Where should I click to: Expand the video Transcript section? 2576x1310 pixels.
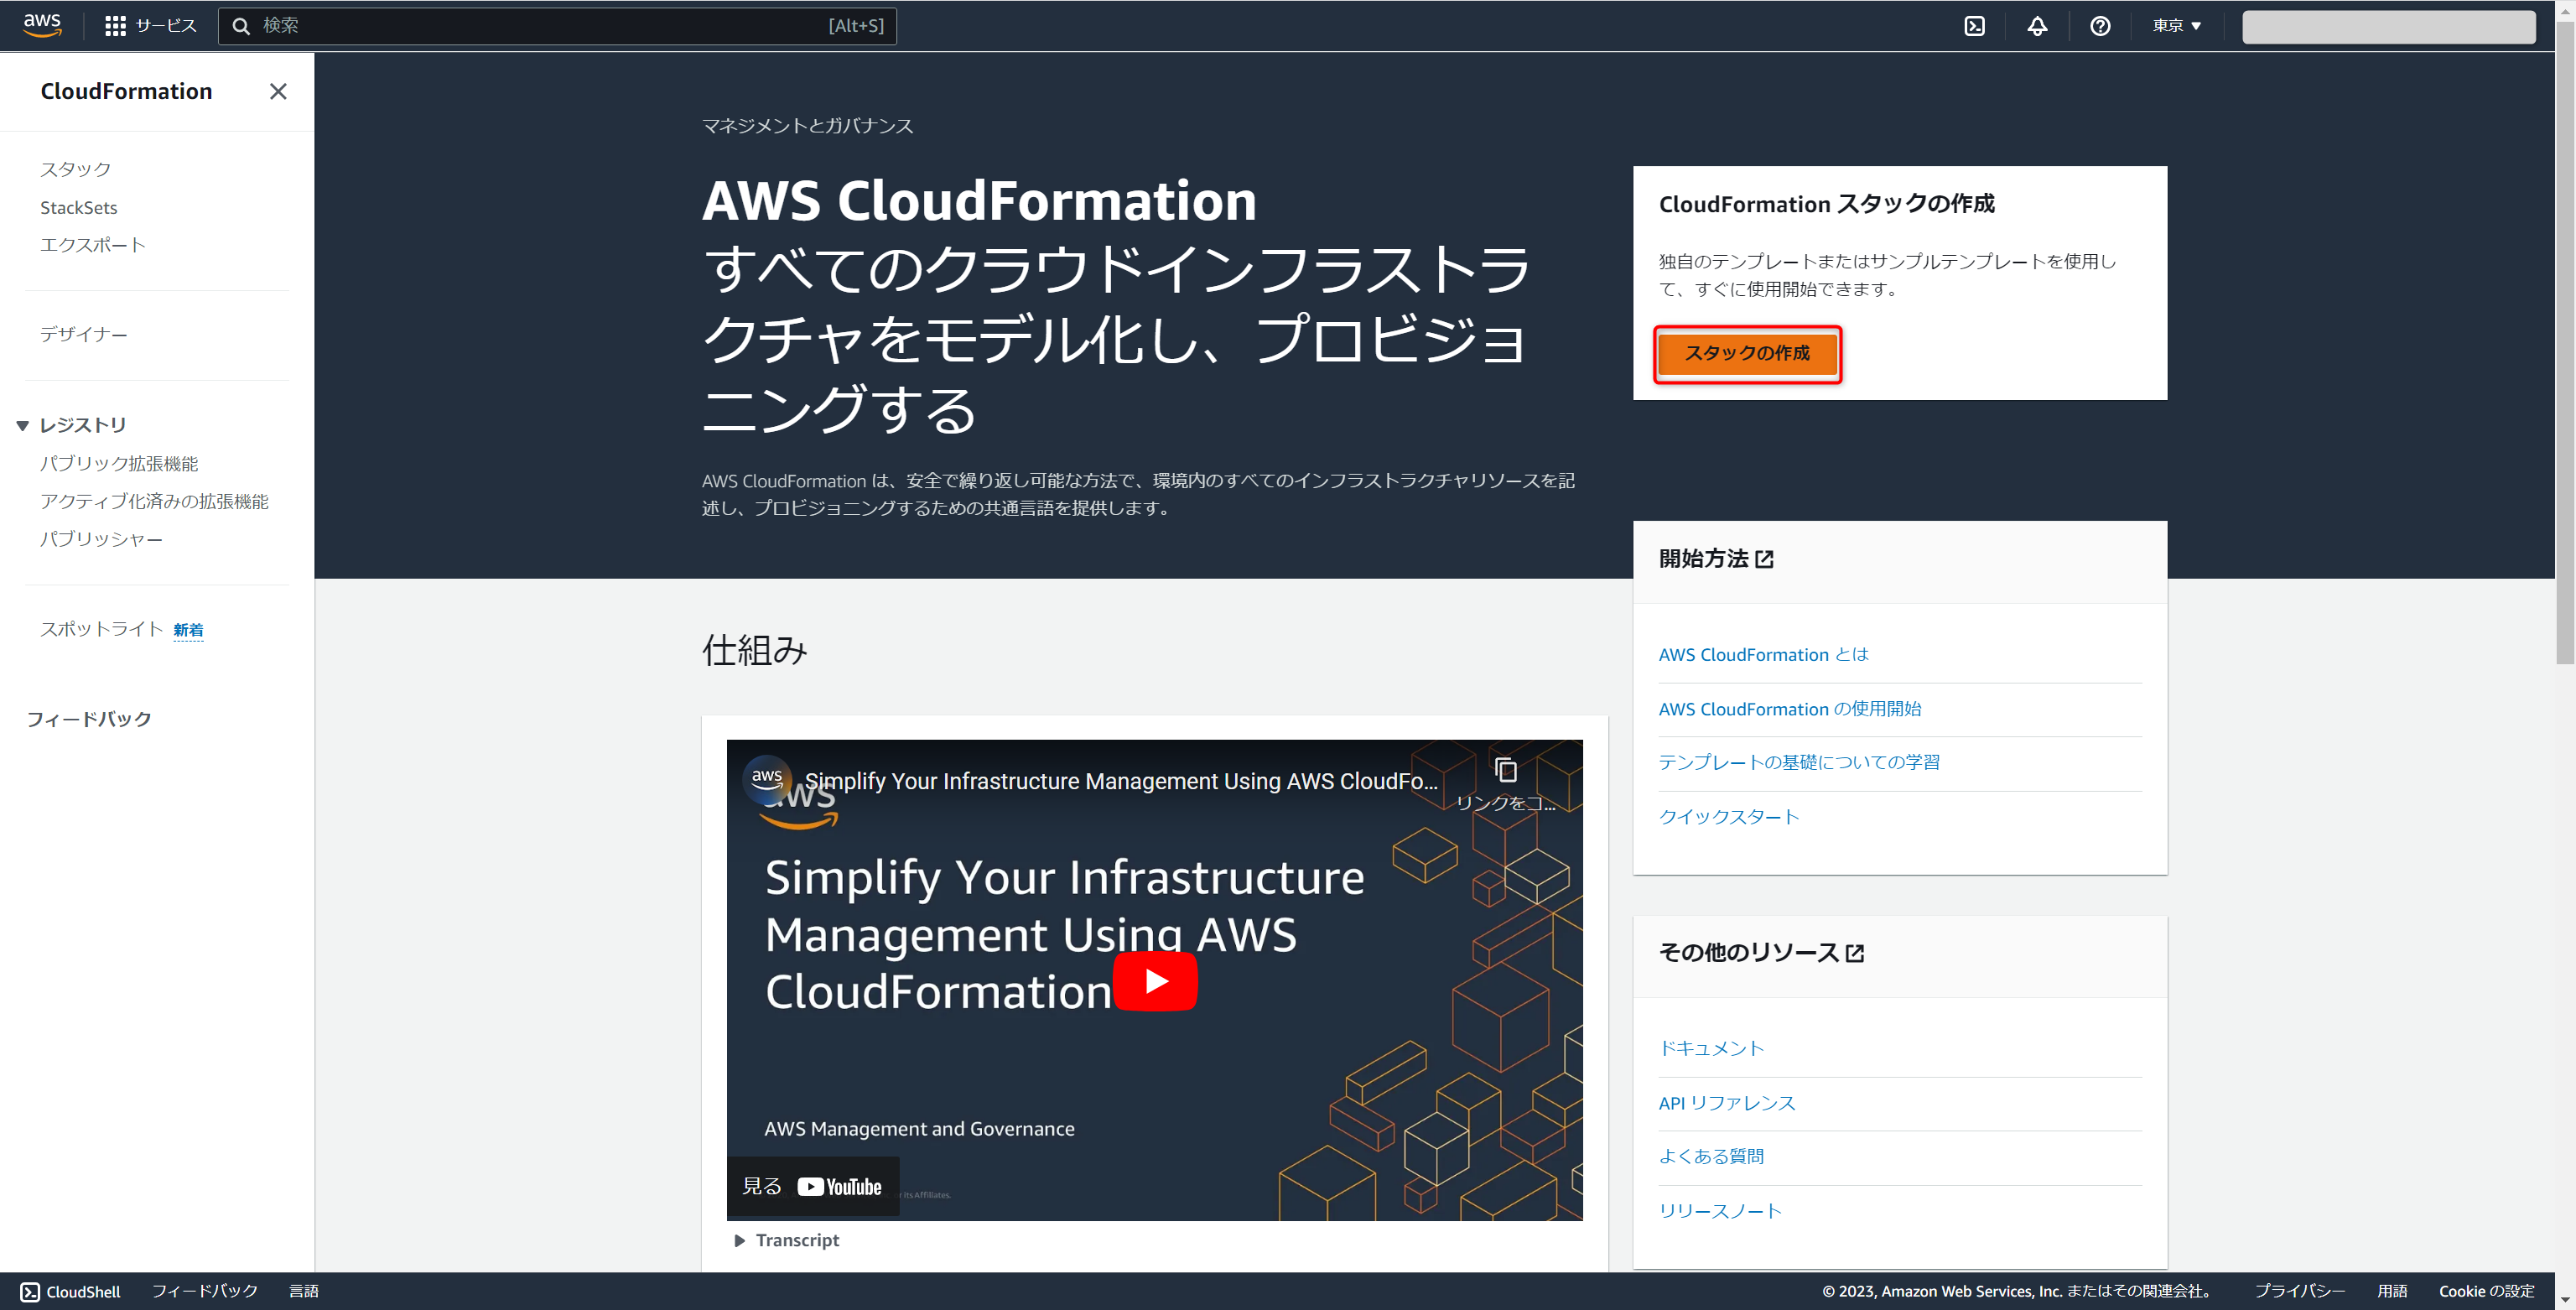[x=787, y=1240]
